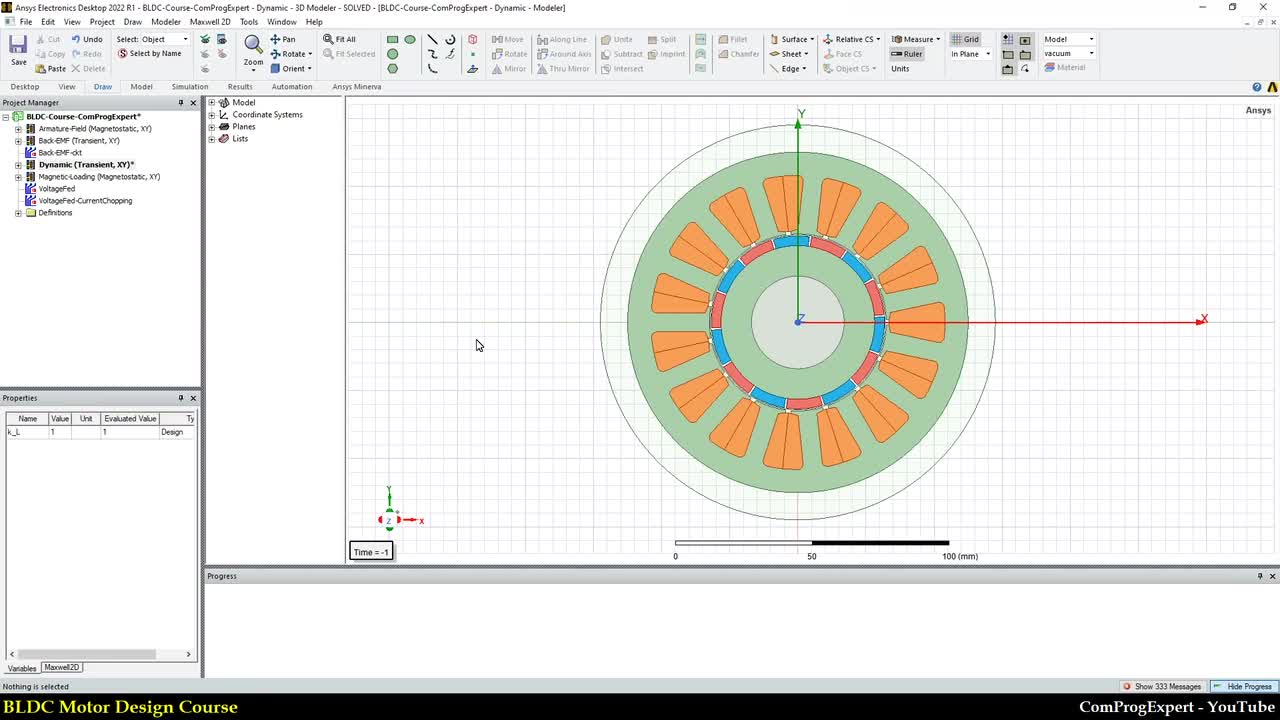The height and width of the screenshot is (720, 1280).
Task: Open the Orient view dropdown
Action: point(310,69)
